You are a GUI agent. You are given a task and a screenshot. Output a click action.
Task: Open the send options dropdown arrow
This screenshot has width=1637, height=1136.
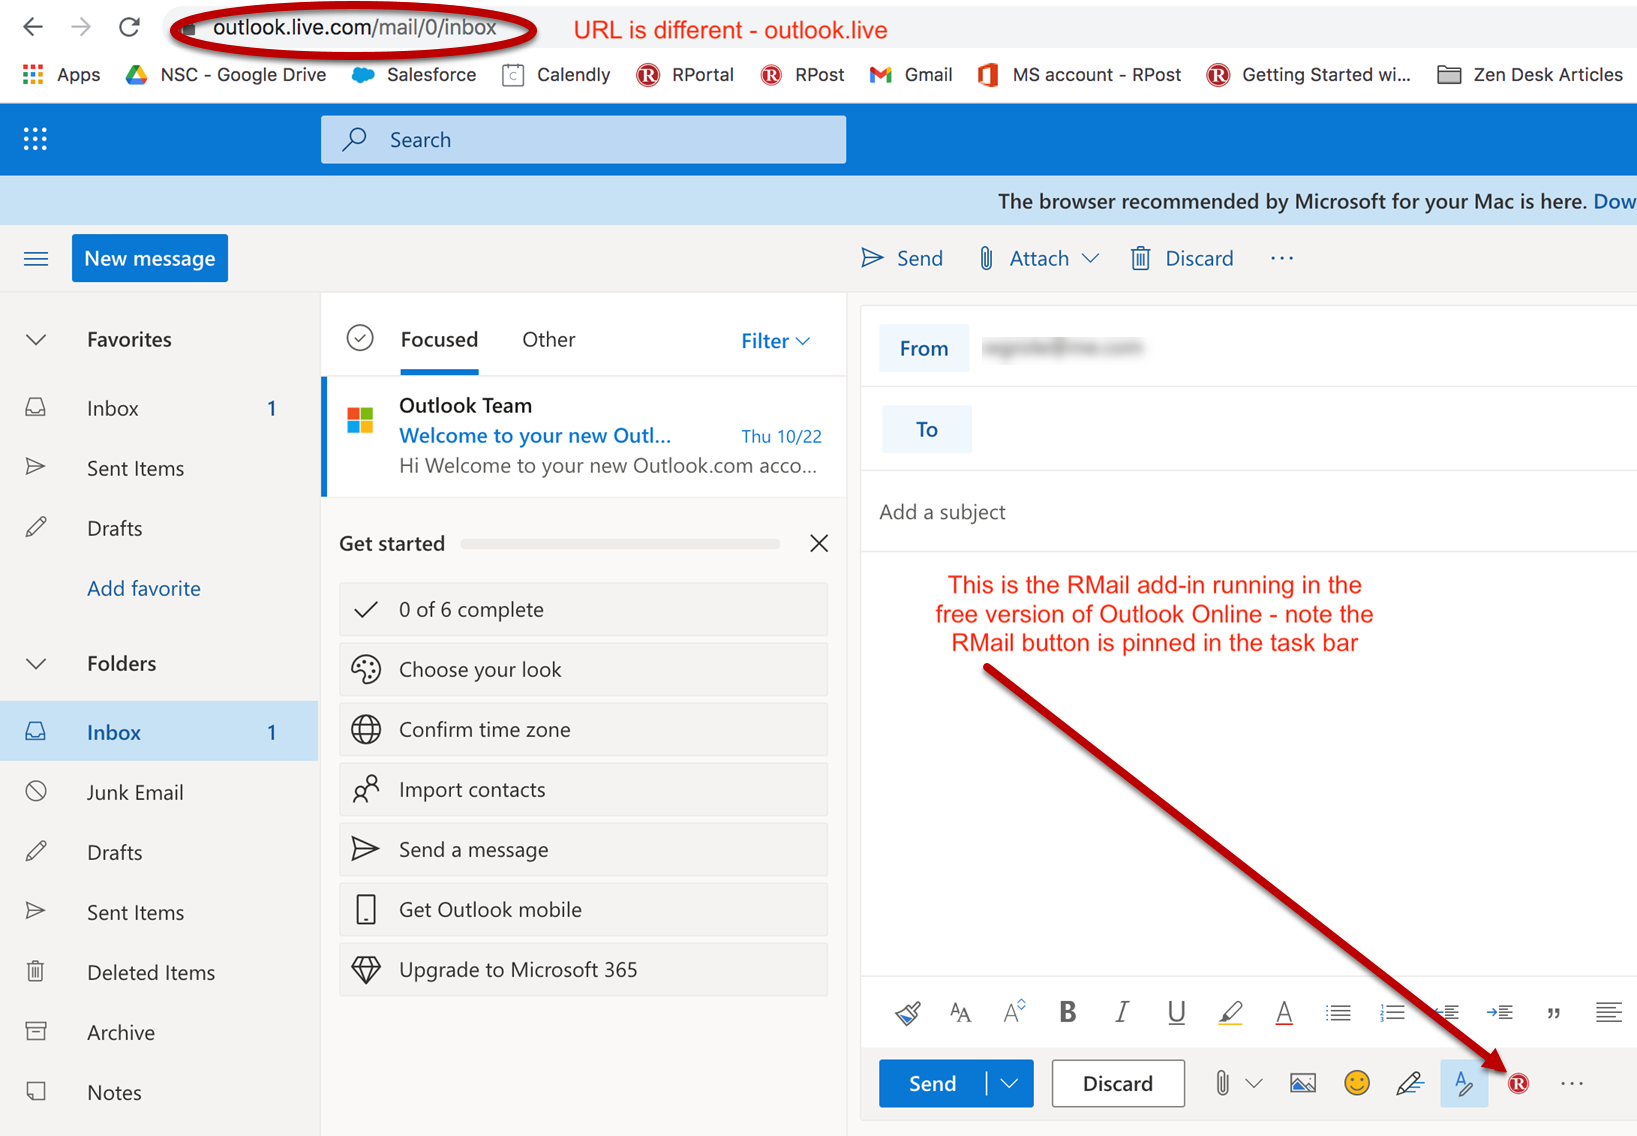click(1010, 1083)
